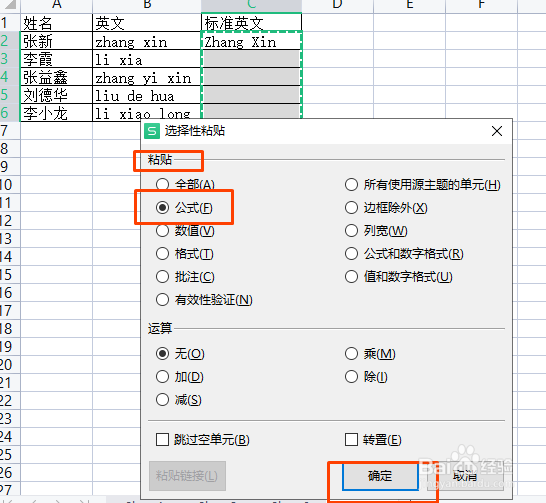Image resolution: width=546 pixels, height=503 pixels.
Task: Choose 值和数字格式(U) option
Action: pyautogui.click(x=399, y=276)
